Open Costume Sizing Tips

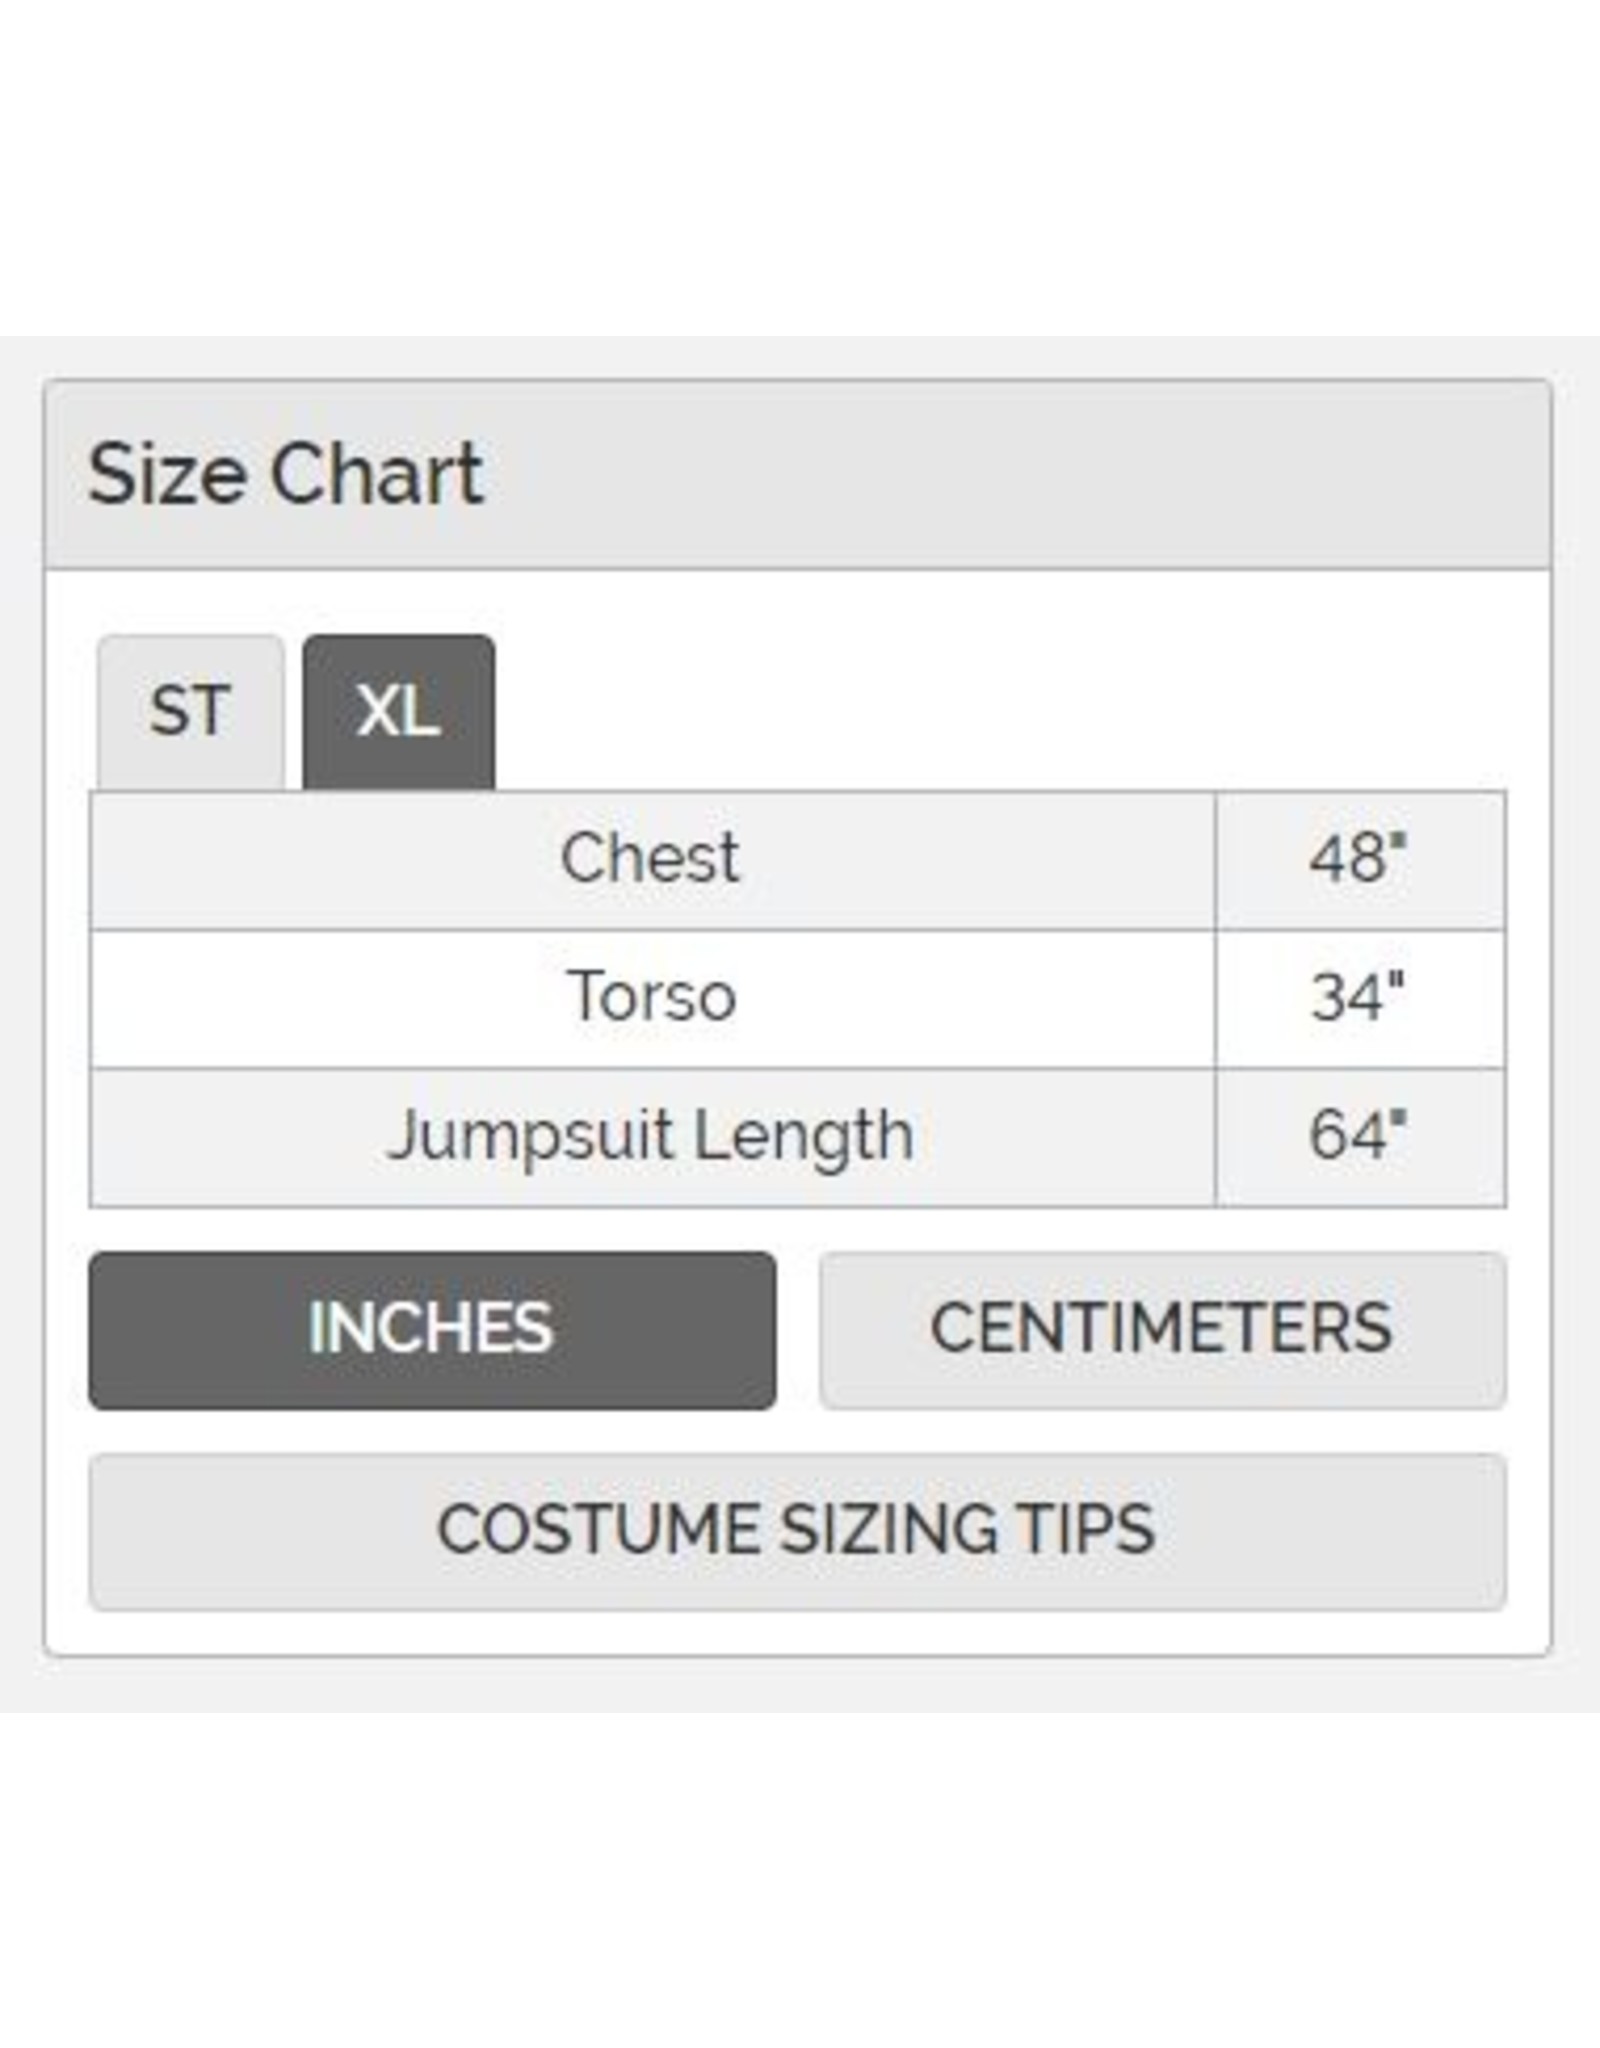click(797, 1531)
